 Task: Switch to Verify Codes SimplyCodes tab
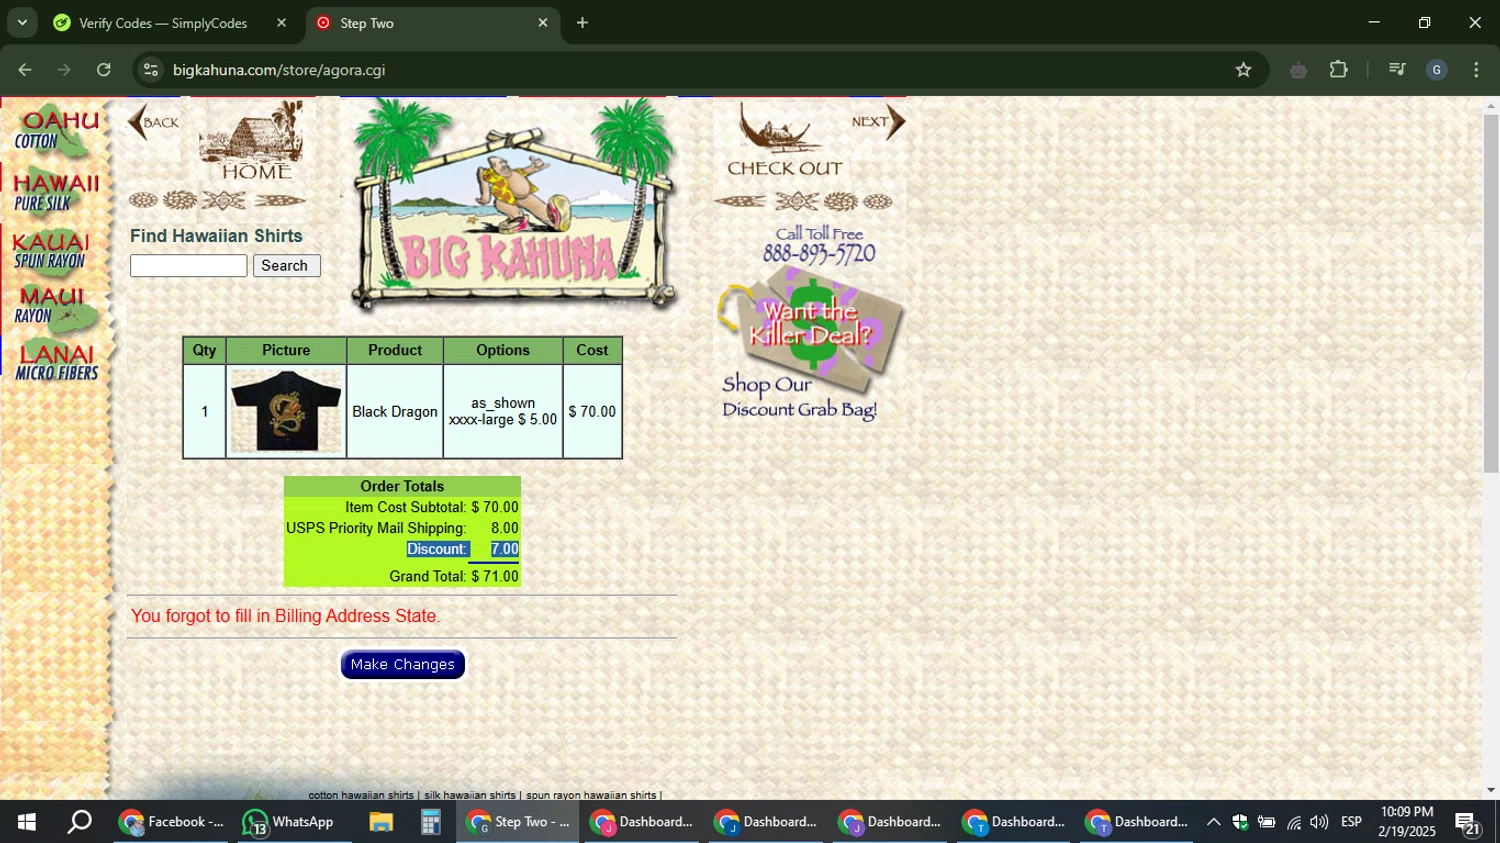click(163, 23)
